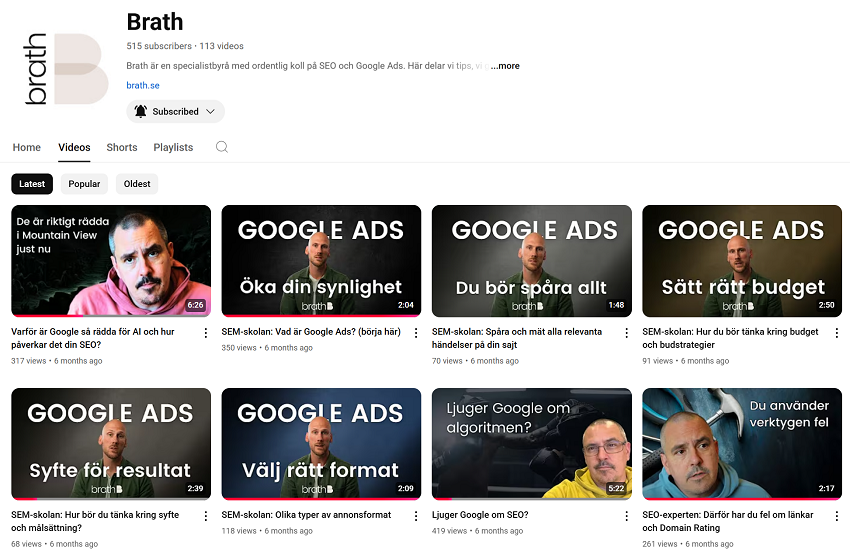Click '118 views • 6 months ago' metadata

tap(267, 531)
